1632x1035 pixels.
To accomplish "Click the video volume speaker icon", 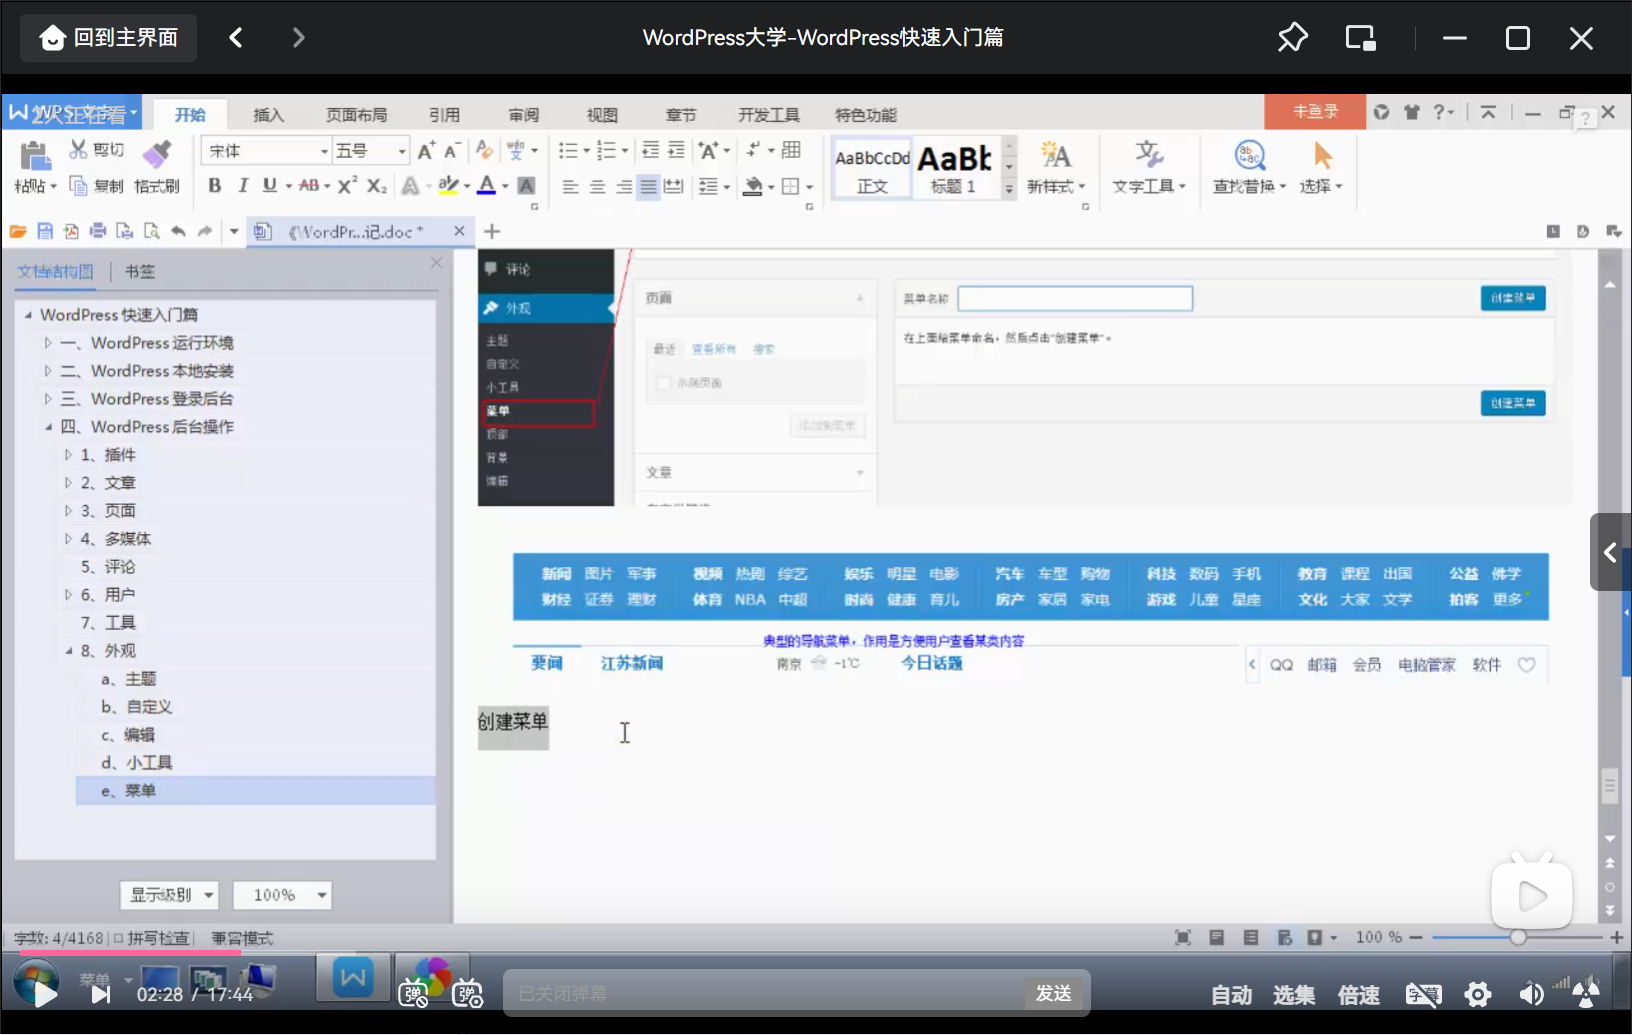I will click(1530, 994).
